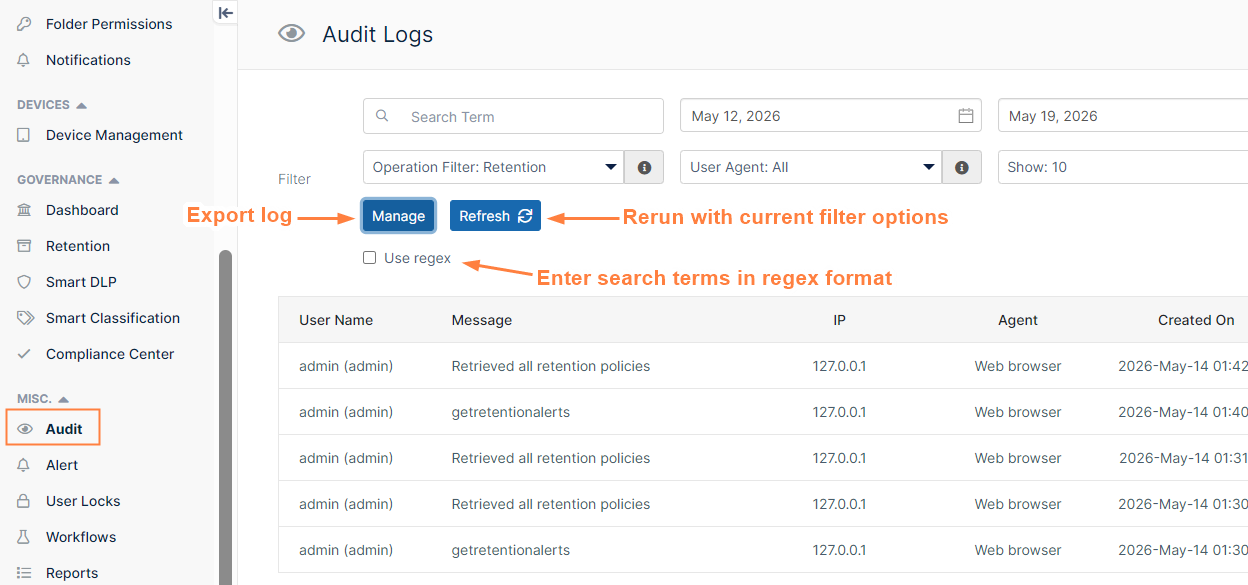Click the Created On column header
The image size is (1248, 585).
[1196, 320]
